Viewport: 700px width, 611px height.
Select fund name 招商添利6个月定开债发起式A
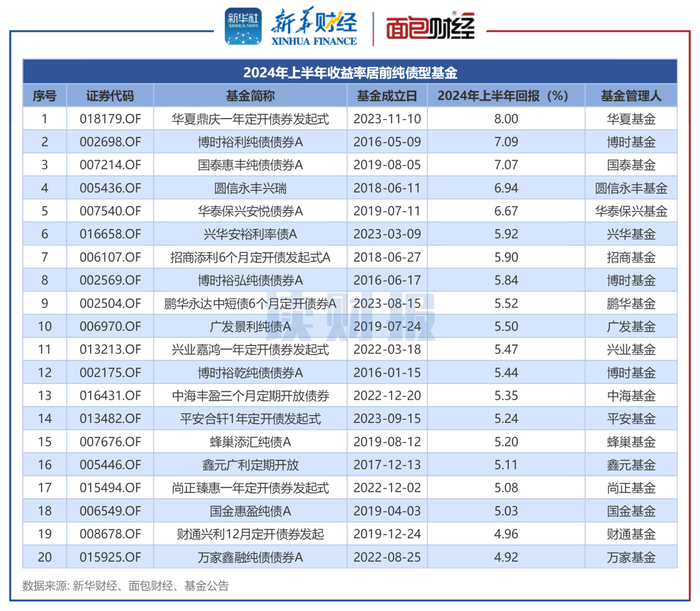click(x=250, y=258)
